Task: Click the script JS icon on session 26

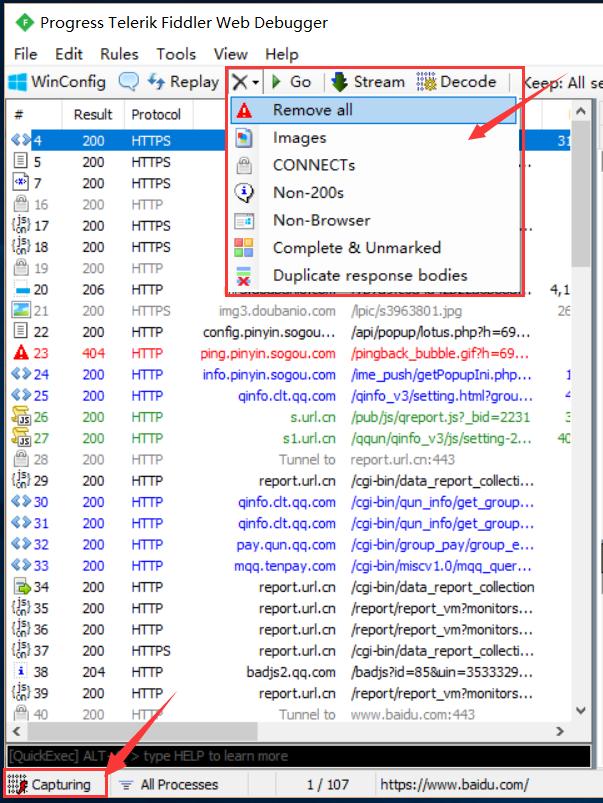Action: [x=21, y=416]
